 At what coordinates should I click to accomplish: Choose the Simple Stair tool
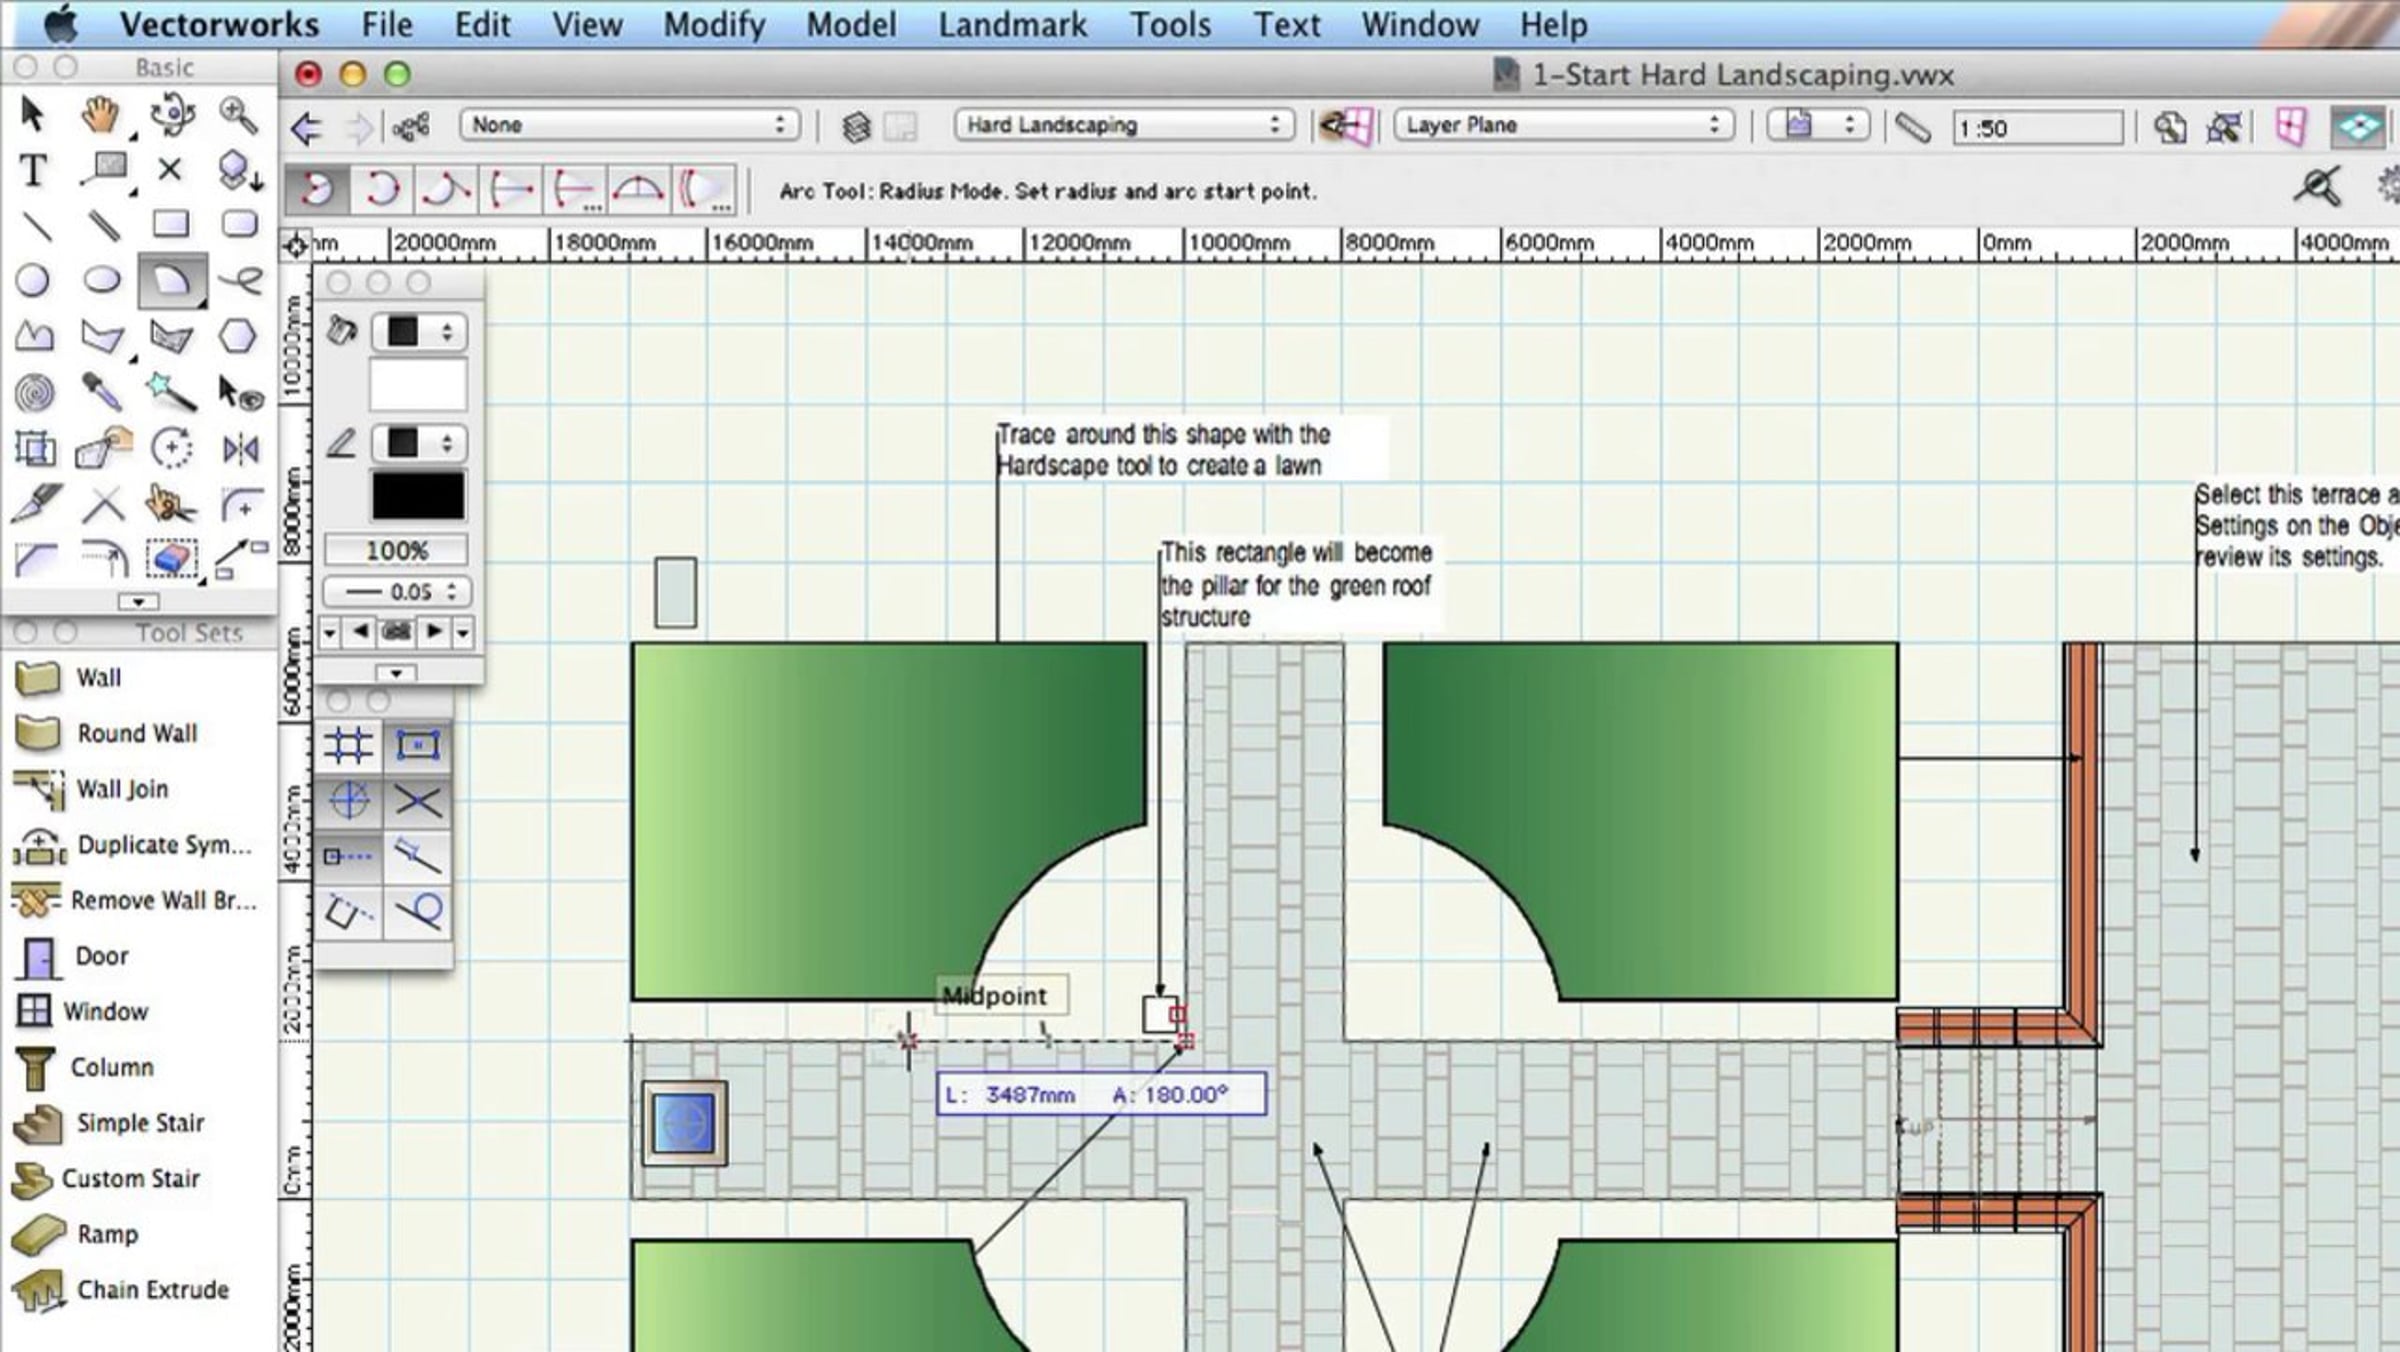(x=140, y=1123)
